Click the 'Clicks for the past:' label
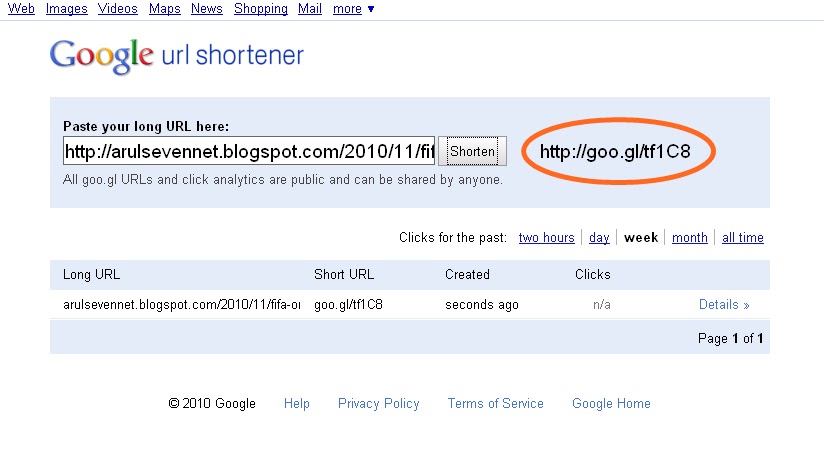This screenshot has width=824, height=473. coord(453,238)
